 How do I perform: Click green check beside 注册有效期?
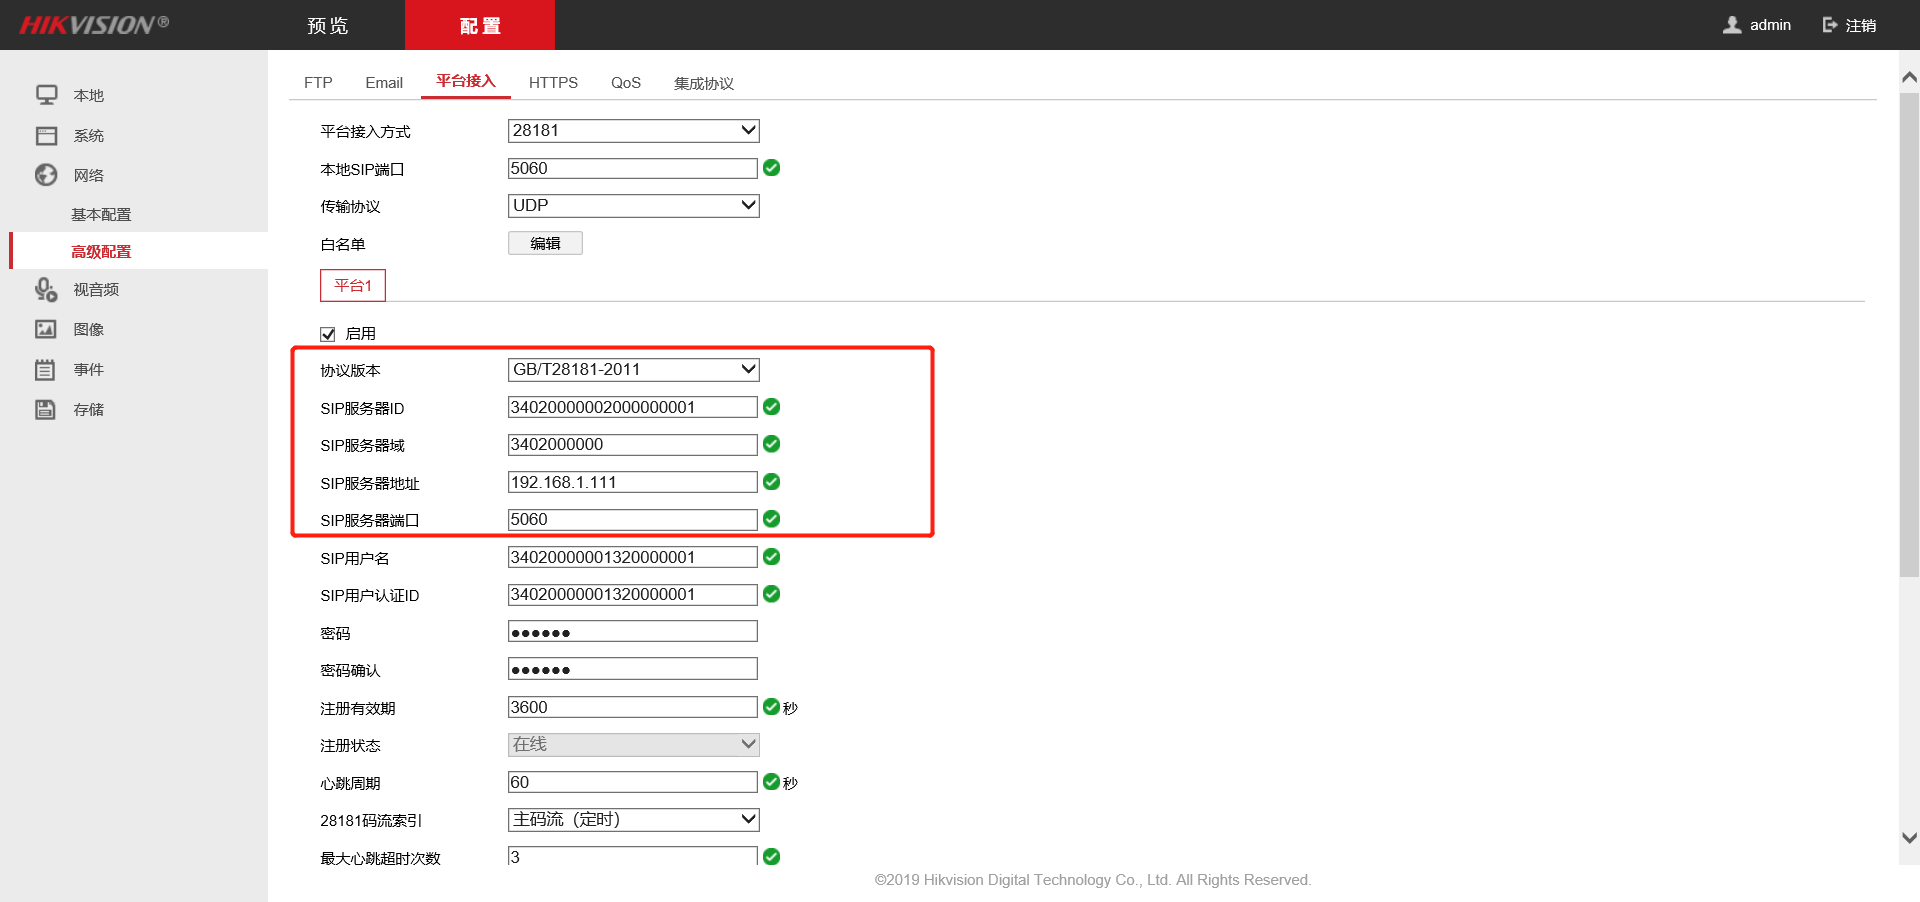772,707
